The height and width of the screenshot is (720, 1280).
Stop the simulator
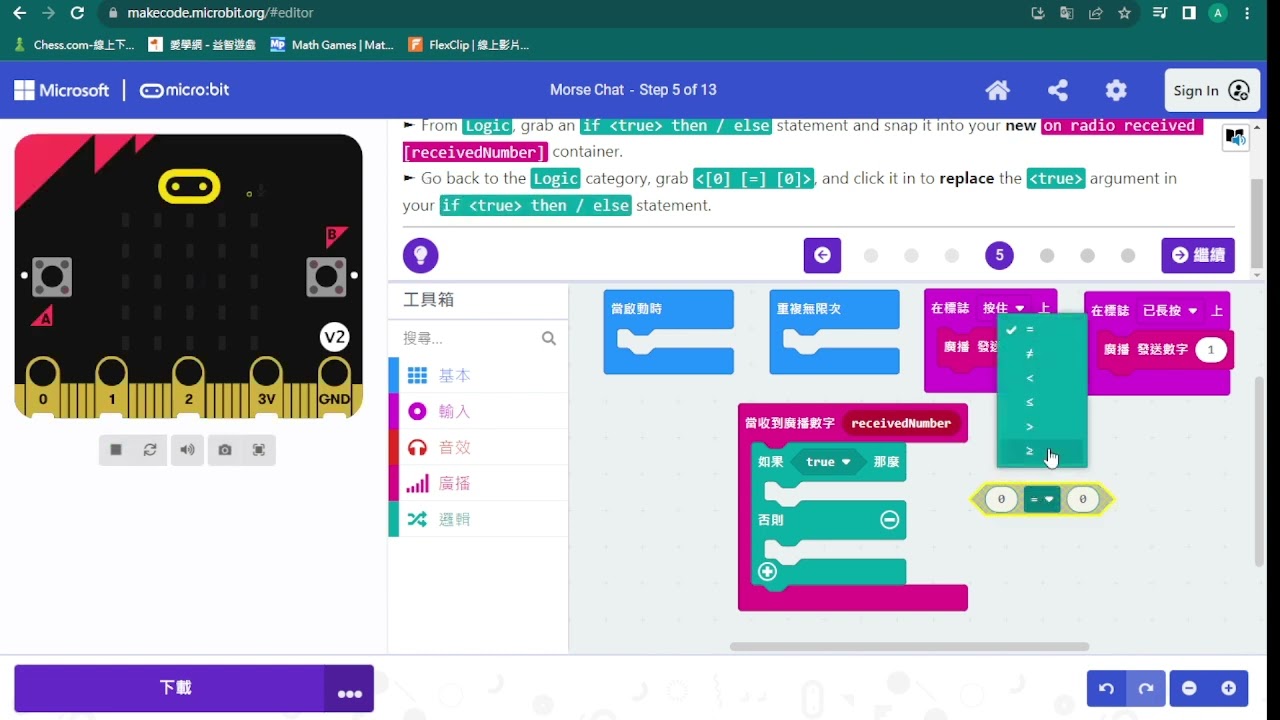[x=116, y=450]
